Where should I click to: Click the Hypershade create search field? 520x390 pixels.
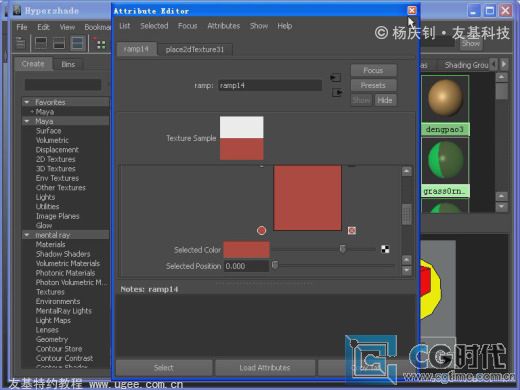(x=63, y=84)
